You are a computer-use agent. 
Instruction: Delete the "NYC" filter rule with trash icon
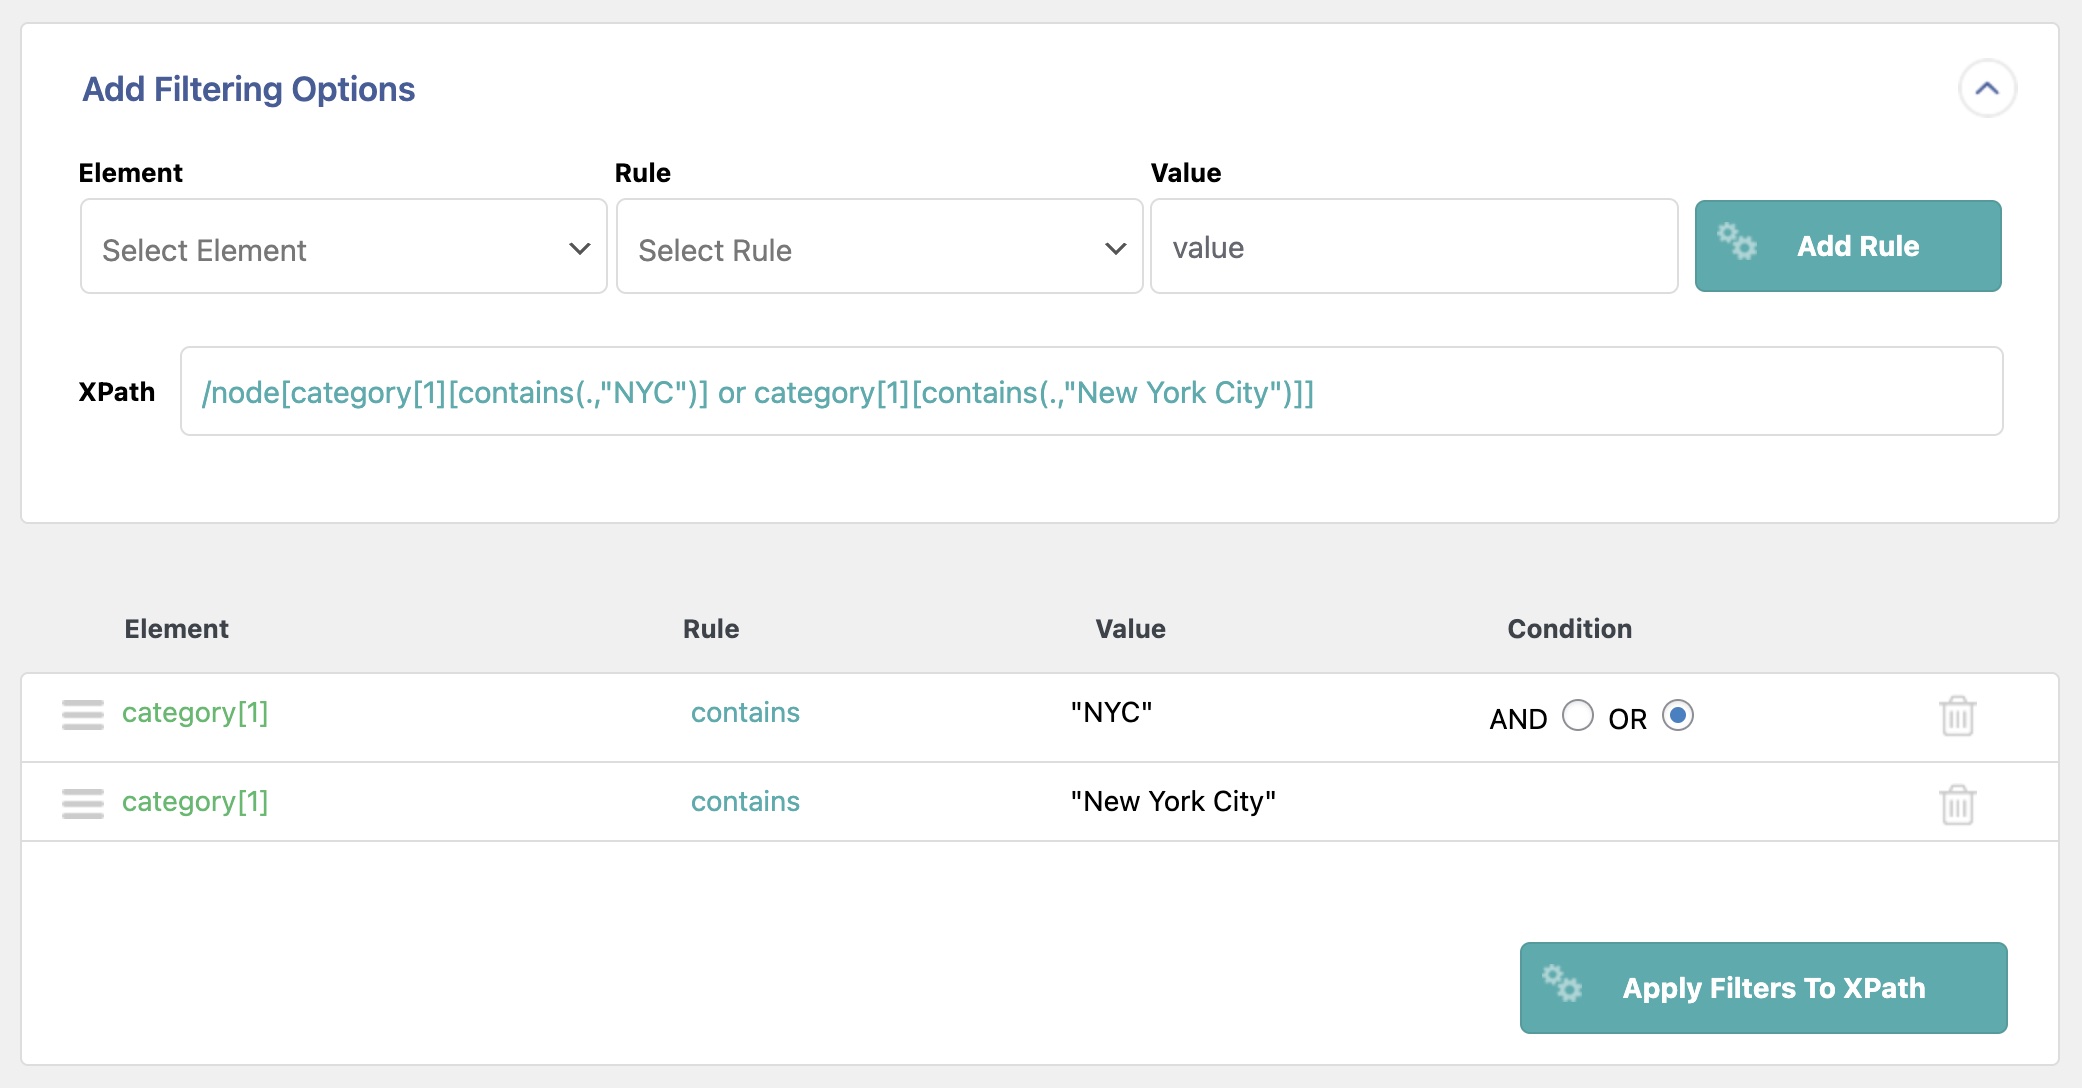pos(1957,716)
